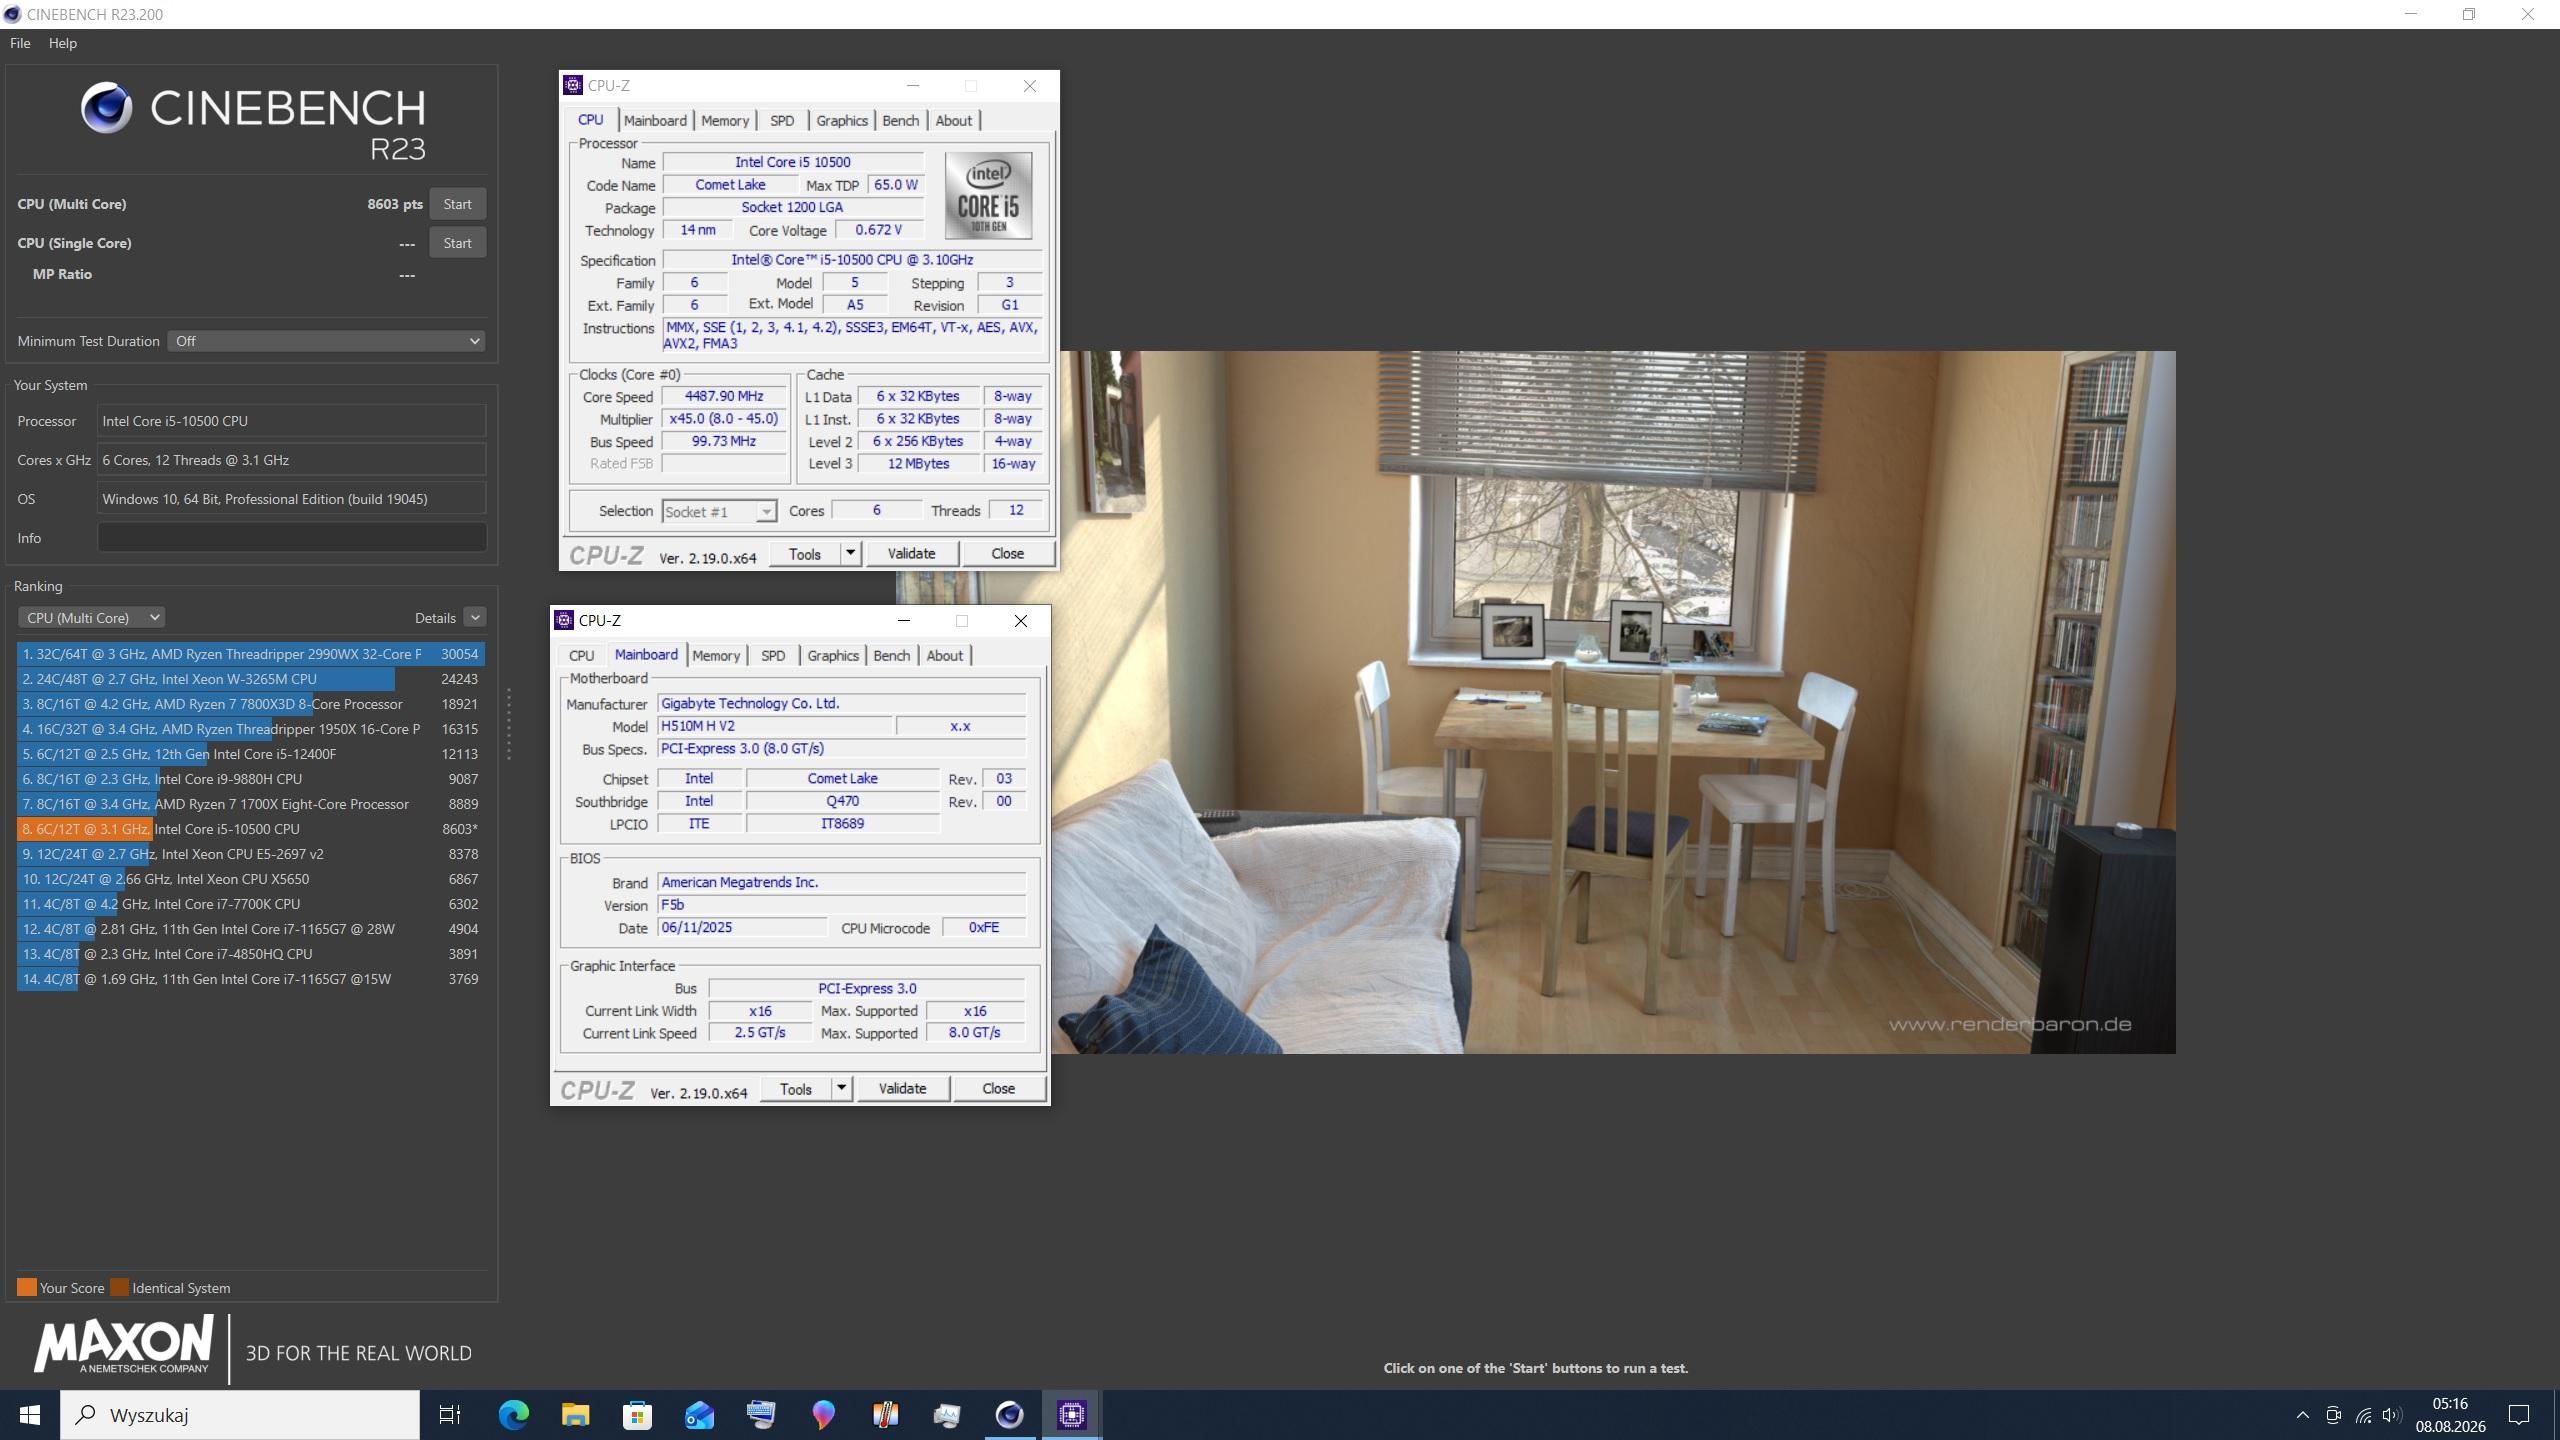The height and width of the screenshot is (1440, 2560).
Task: Click the taskbar clock showing 05:16
Action: (2450, 1415)
